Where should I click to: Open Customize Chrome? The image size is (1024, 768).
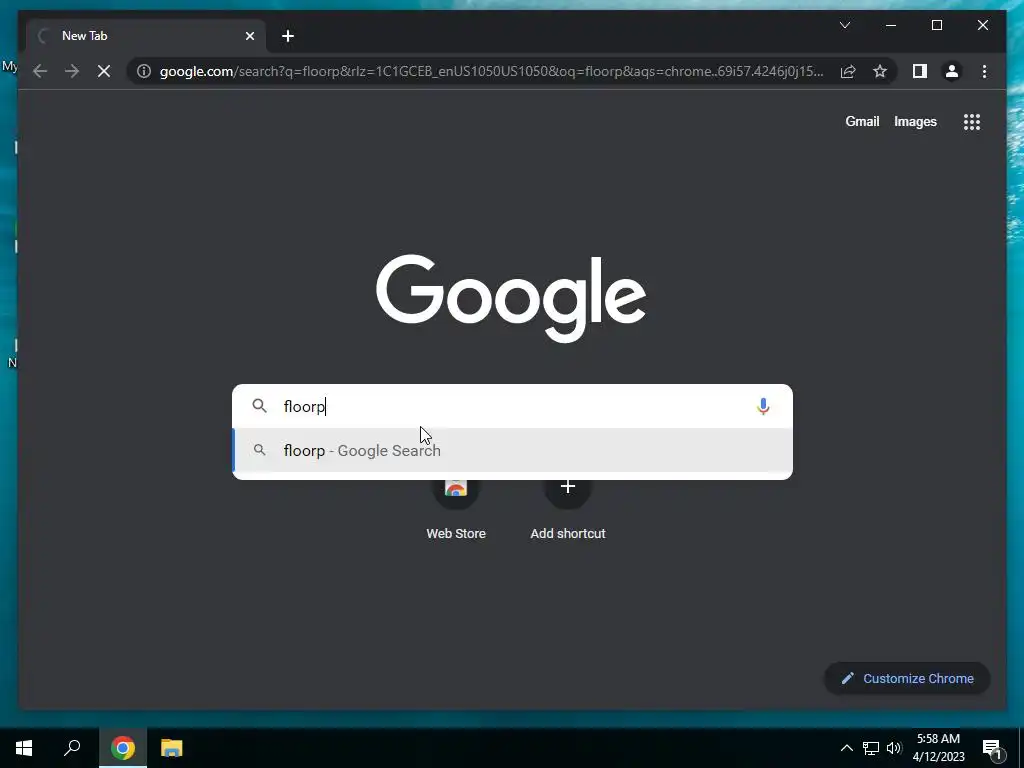(907, 679)
